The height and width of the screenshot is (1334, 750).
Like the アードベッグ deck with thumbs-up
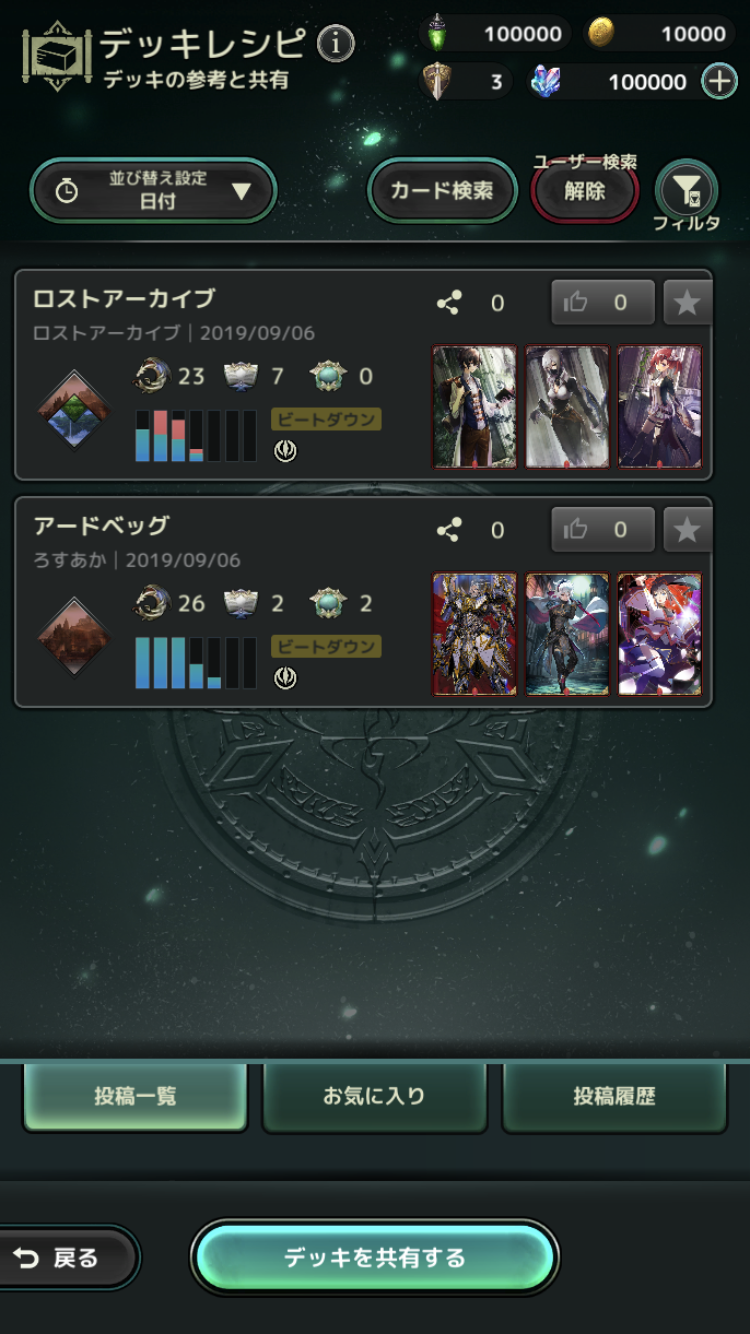pos(603,530)
